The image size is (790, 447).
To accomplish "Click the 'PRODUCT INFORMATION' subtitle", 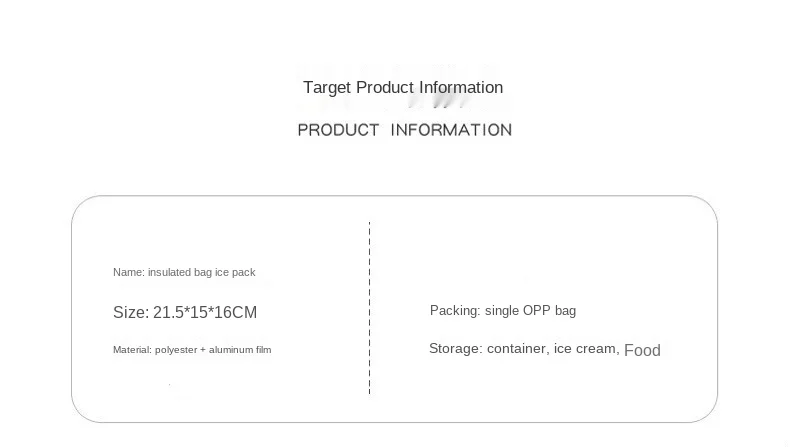I will point(405,130).
